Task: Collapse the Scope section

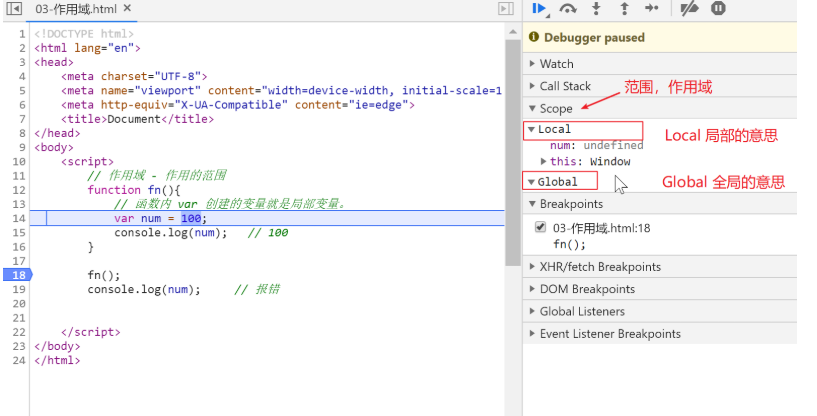Action: tap(660, 108)
